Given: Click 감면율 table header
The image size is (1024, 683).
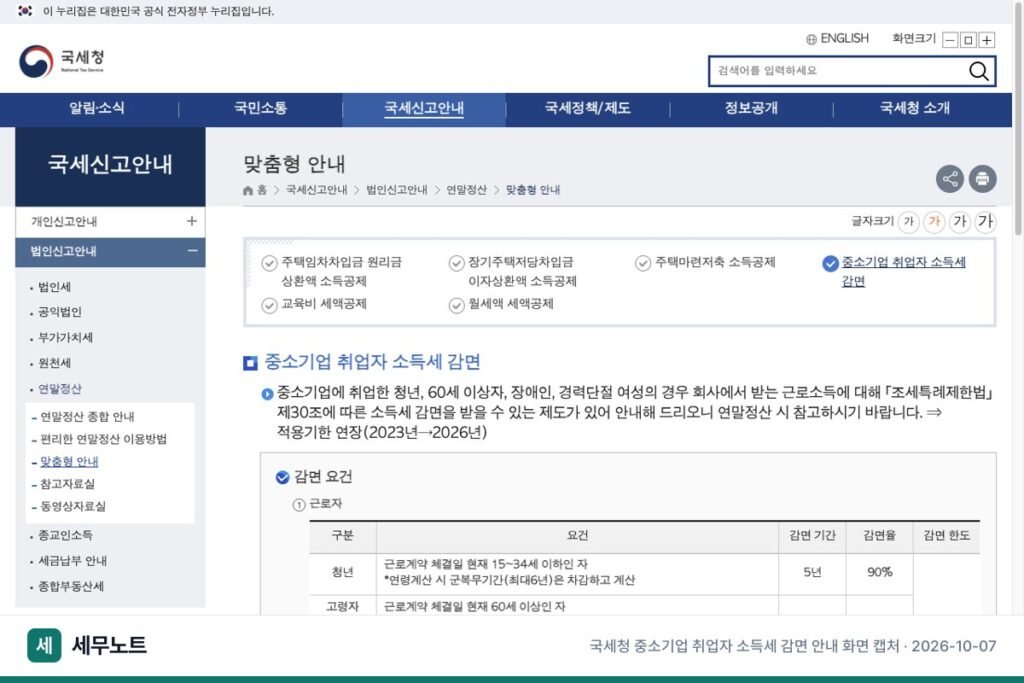Looking at the screenshot, I should click(x=879, y=536).
